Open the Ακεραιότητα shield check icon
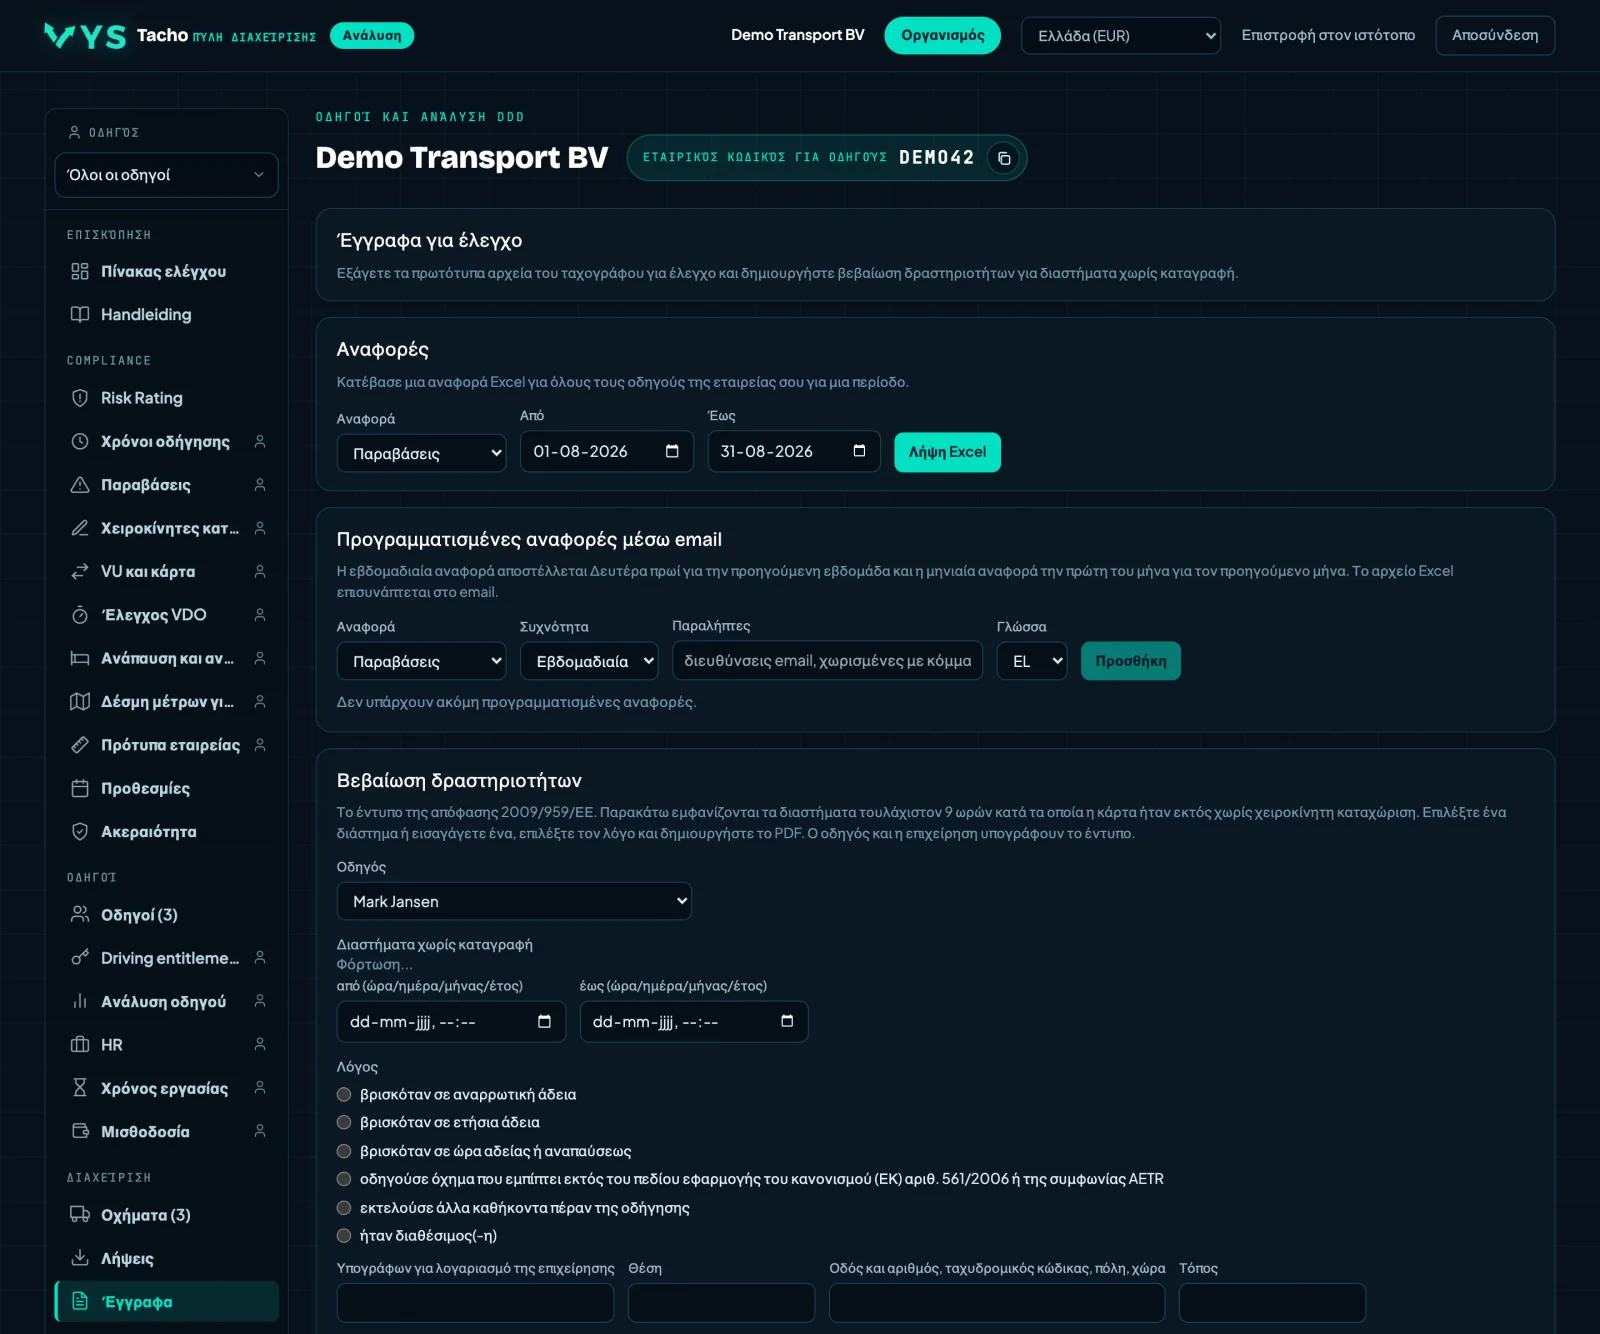The width and height of the screenshot is (1600, 1334). coord(80,831)
